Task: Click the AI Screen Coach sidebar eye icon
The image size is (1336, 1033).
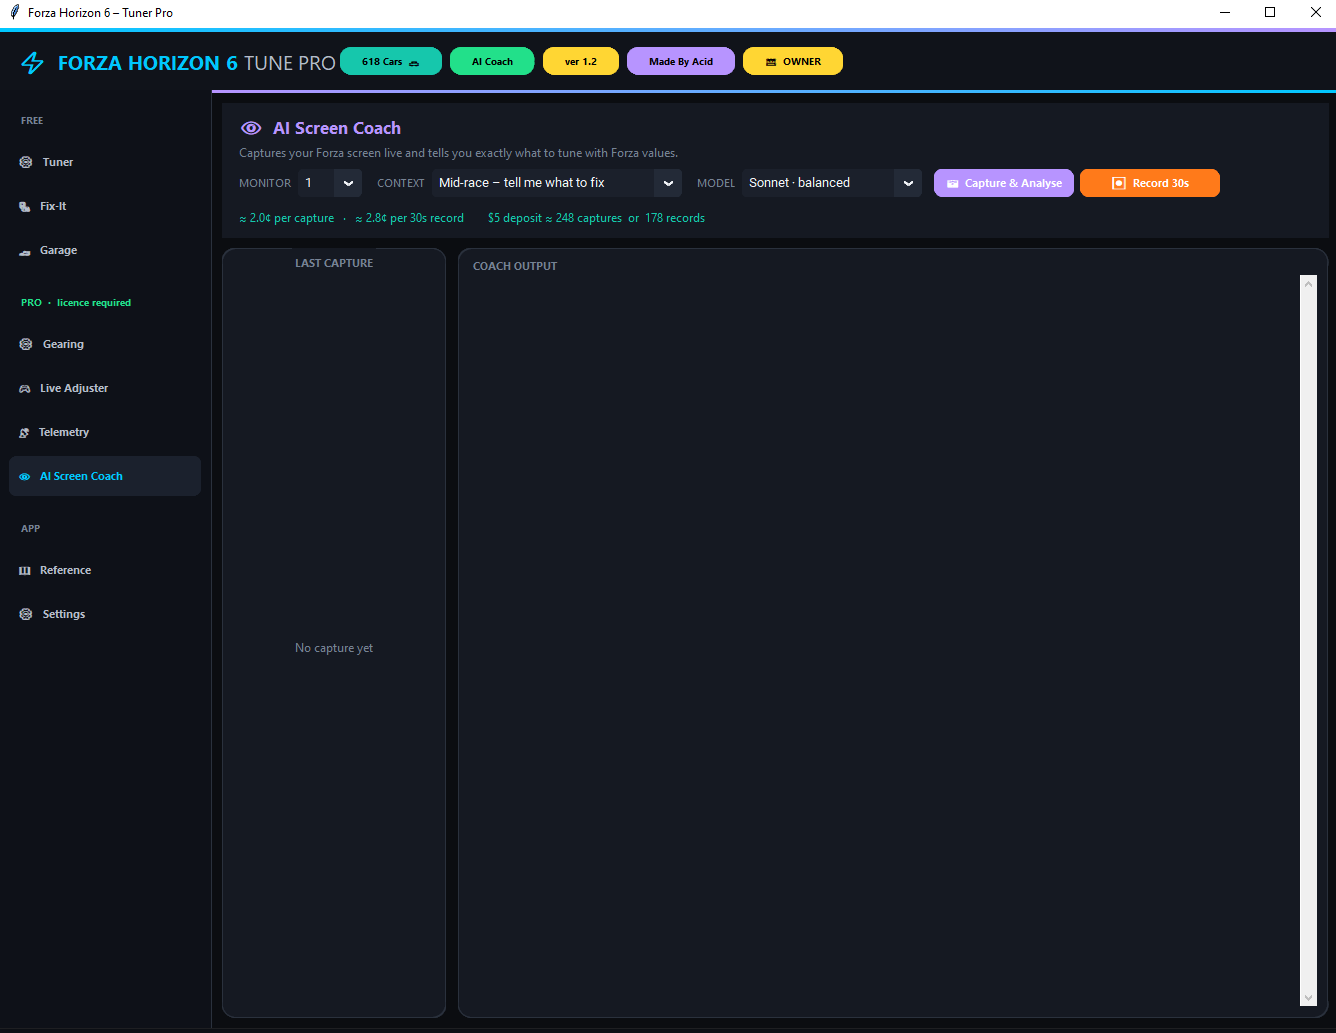Action: tap(25, 477)
